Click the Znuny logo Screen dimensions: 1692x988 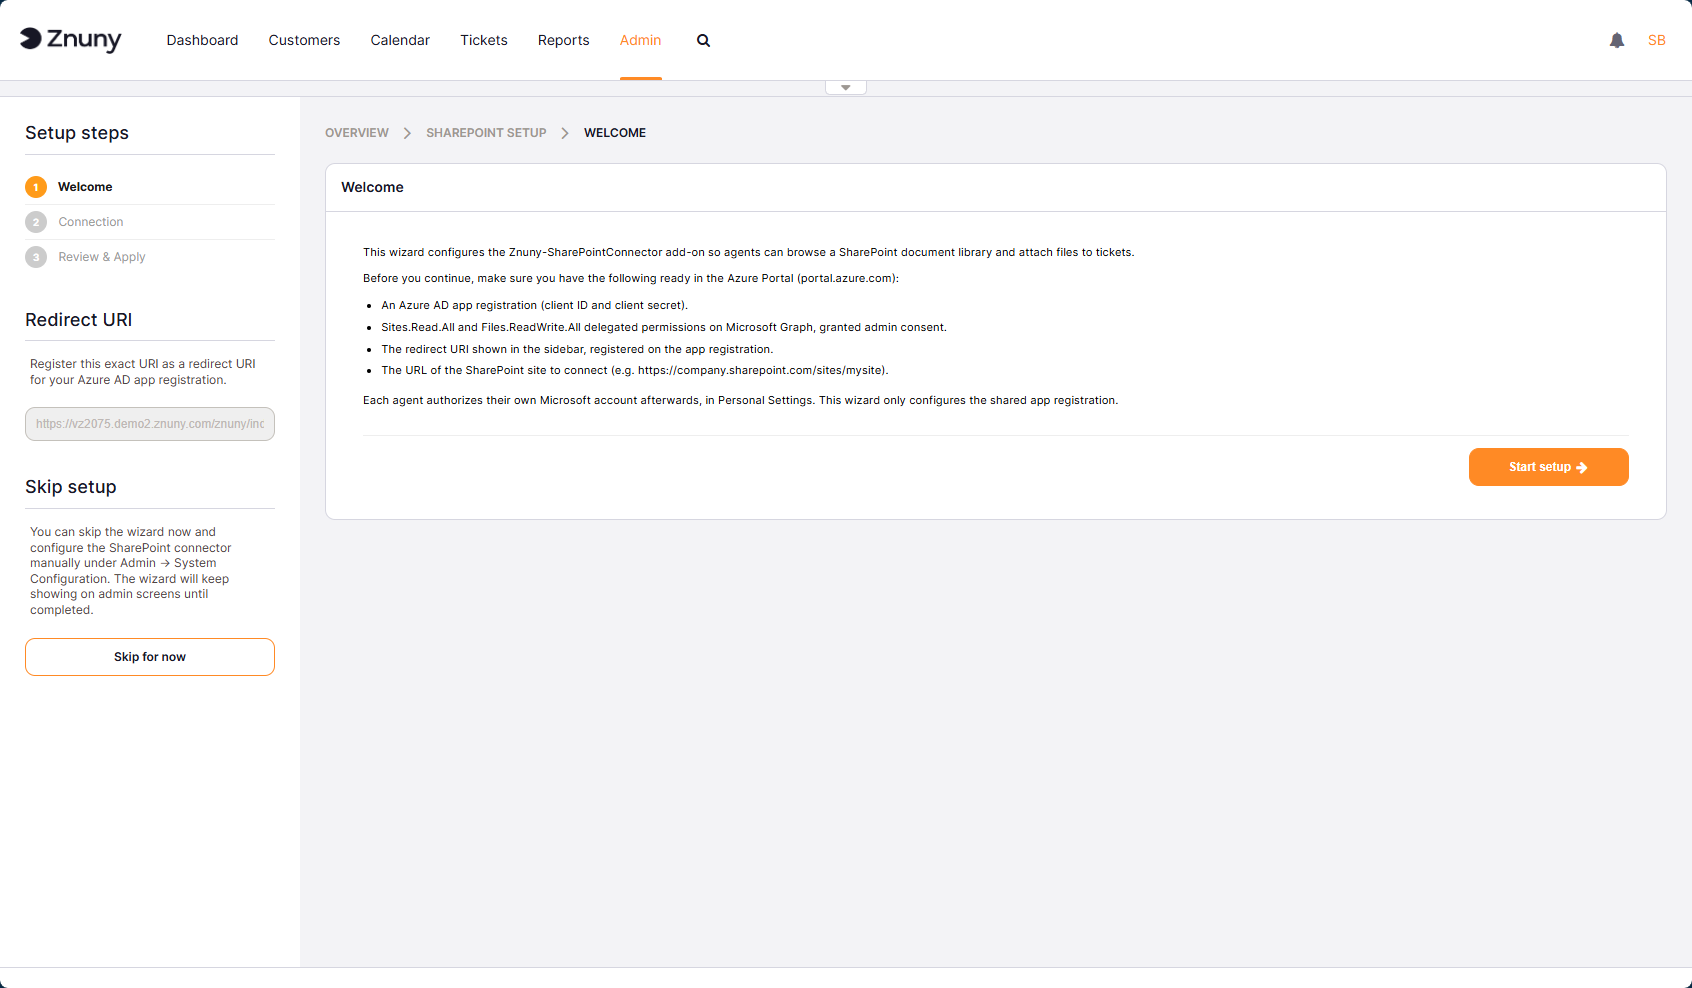[70, 40]
